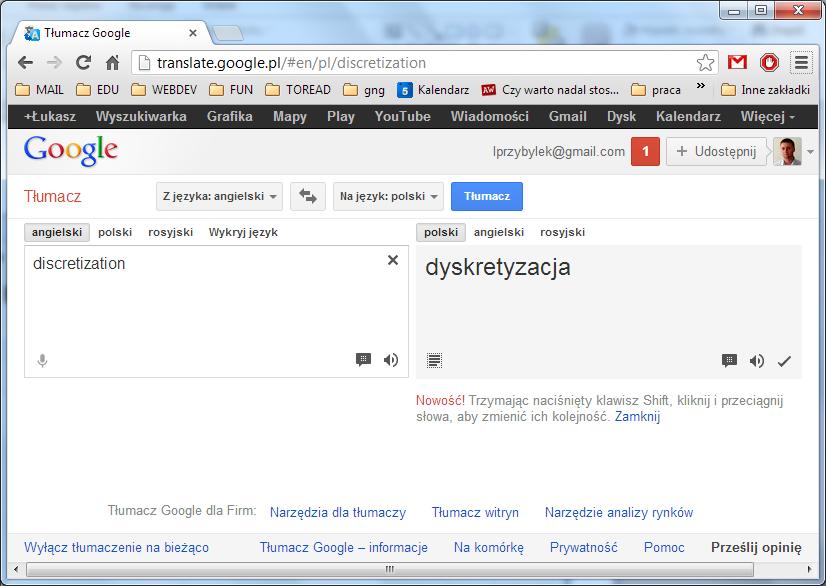Open the Pomoc link
Screen dimensions: 826x586
(664, 548)
